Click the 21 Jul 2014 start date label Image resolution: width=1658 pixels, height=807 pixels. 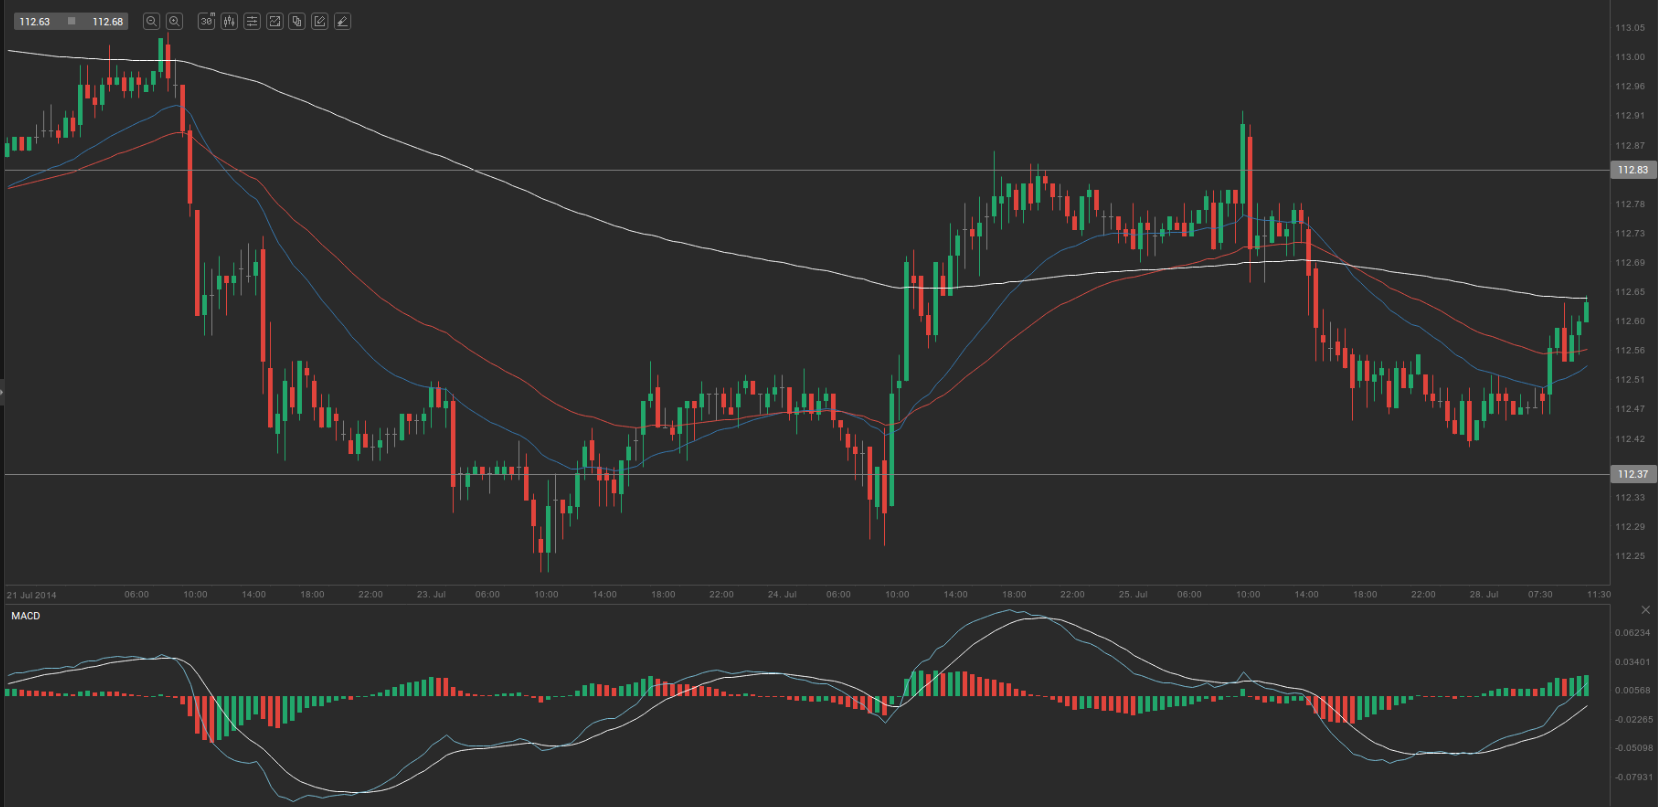pyautogui.click(x=32, y=595)
